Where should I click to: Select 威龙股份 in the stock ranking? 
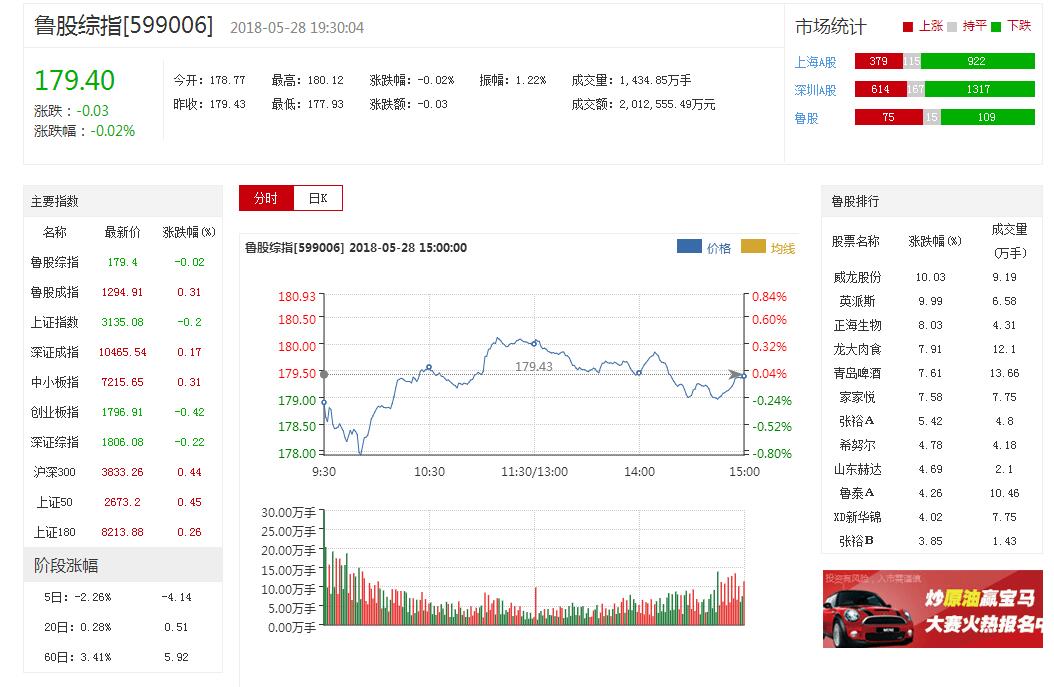coord(857,277)
